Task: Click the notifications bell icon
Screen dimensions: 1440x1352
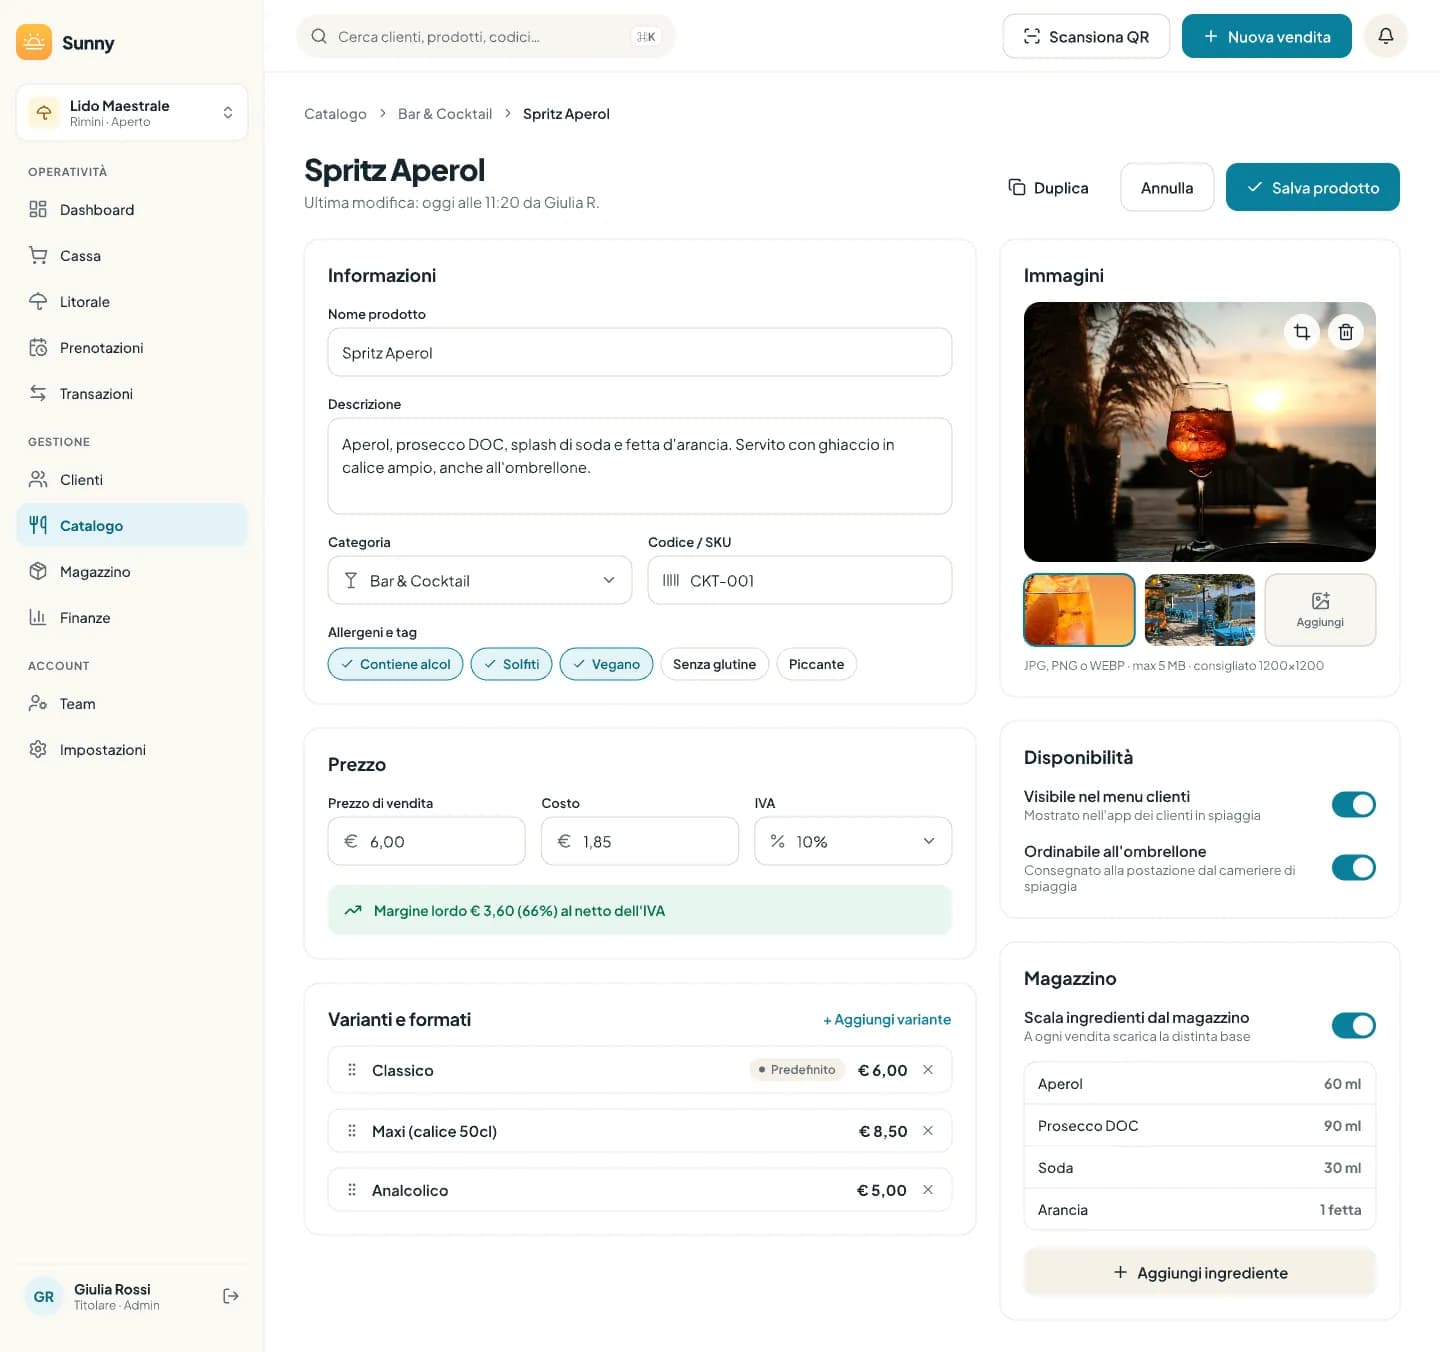Action: click(x=1386, y=36)
